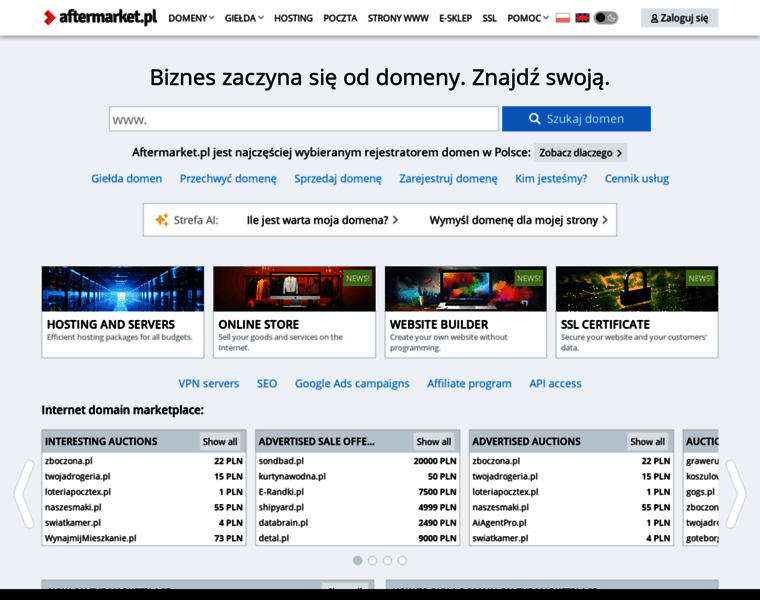Open the HOSTING AND SERVERS heading
Screen dimensions: 760x600
coord(111,324)
